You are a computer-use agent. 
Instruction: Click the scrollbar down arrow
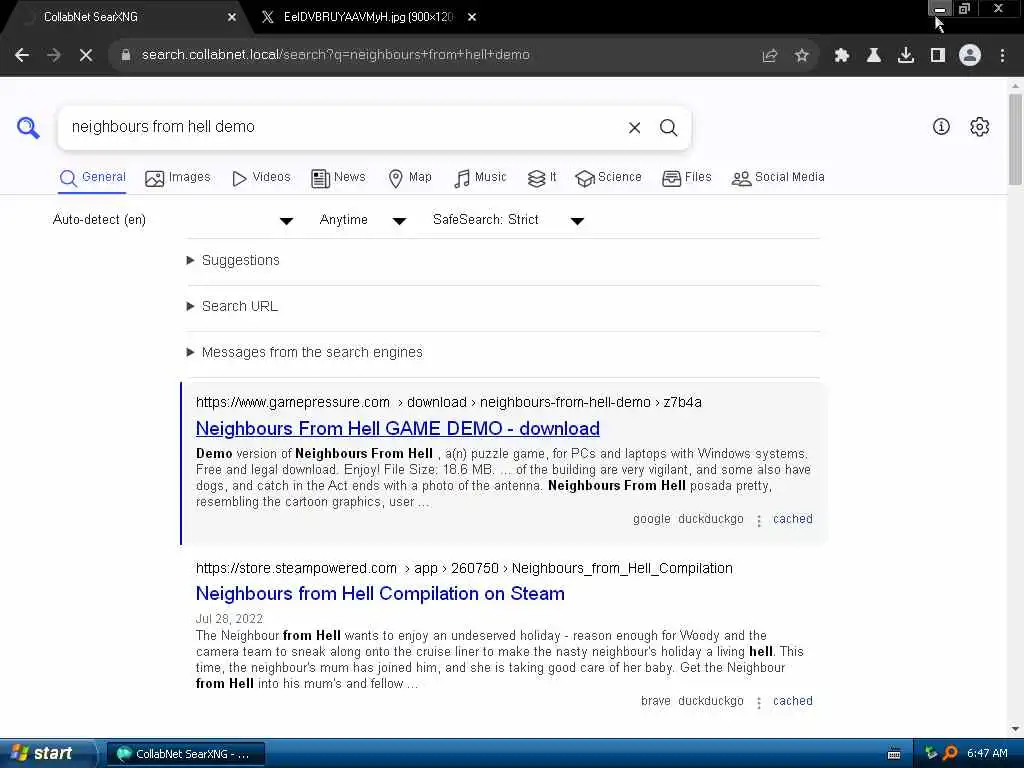pyautogui.click(x=1015, y=729)
